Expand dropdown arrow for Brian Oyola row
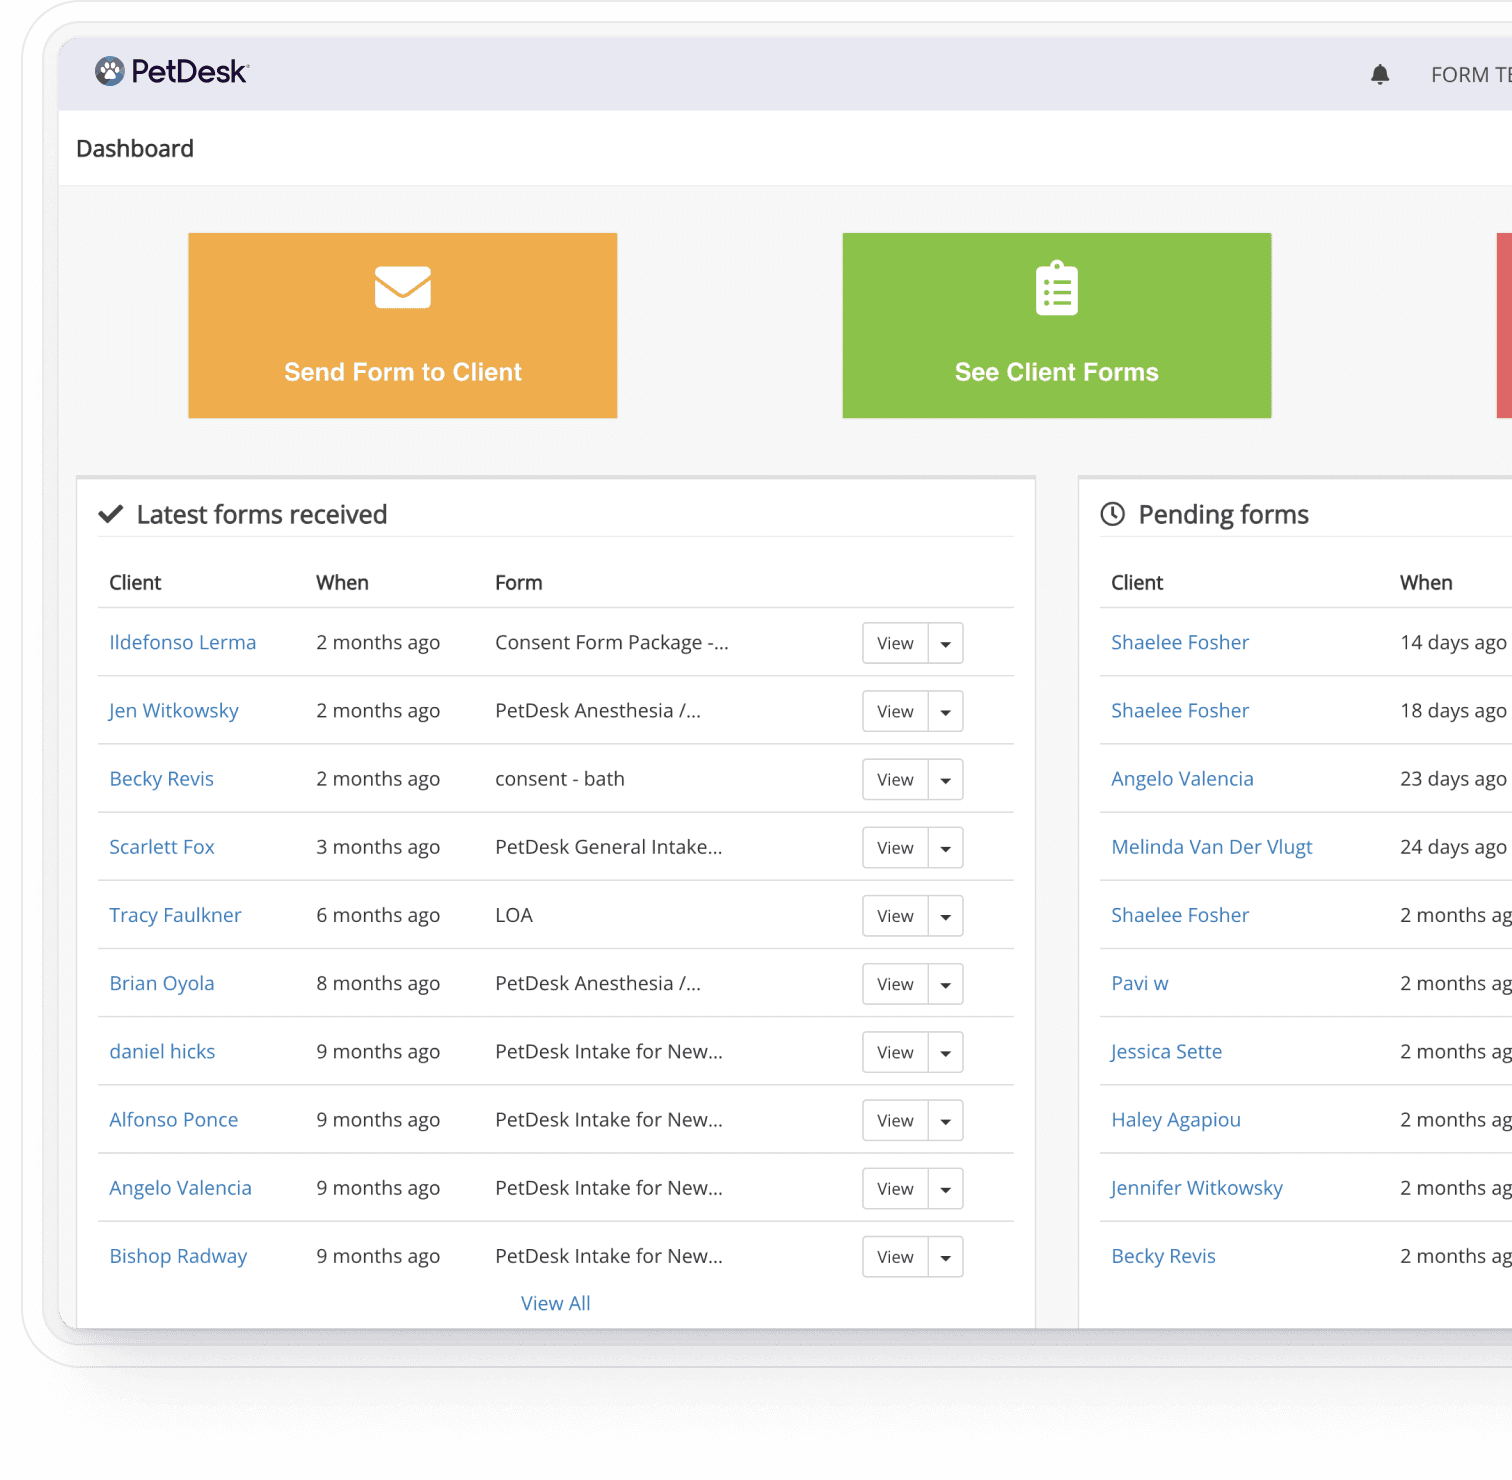Image resolution: width=1512 pixels, height=1480 pixels. [x=946, y=984]
